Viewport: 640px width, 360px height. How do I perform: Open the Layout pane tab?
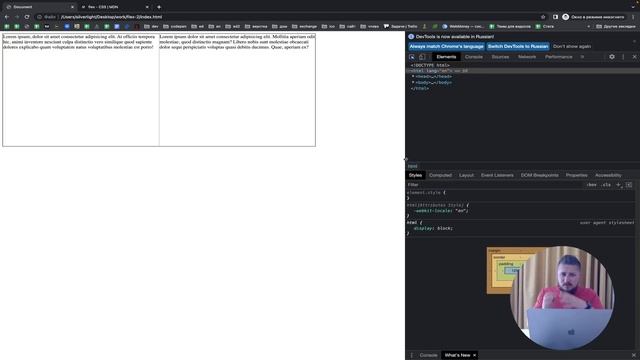(466, 175)
